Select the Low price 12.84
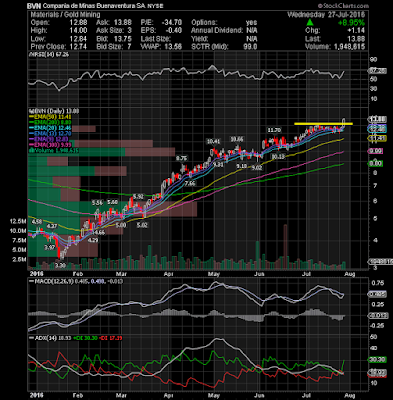The image size is (393, 400). coord(79,38)
